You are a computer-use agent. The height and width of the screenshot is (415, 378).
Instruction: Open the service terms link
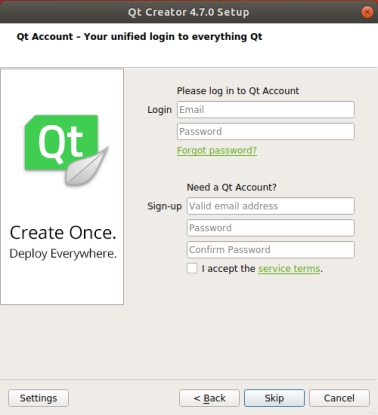click(289, 269)
